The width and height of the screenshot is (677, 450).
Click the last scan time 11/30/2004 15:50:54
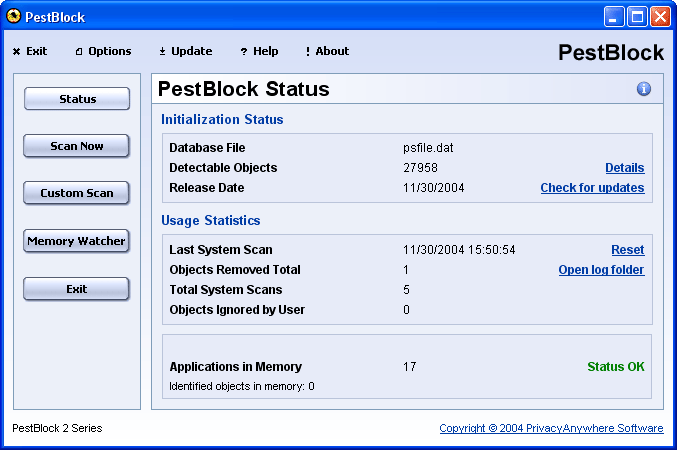(x=459, y=250)
